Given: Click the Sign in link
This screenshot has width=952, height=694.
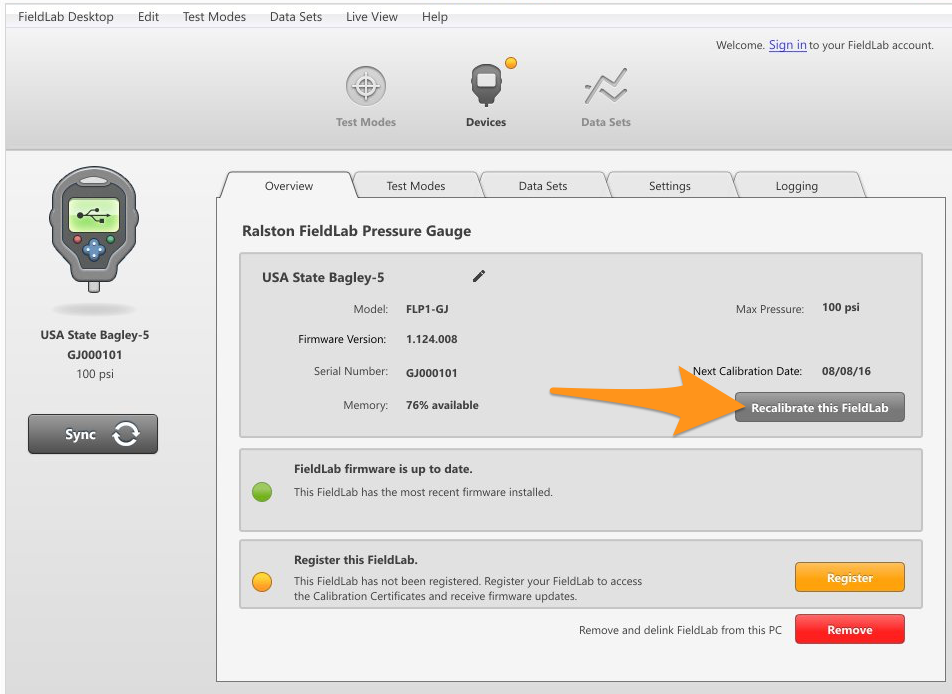Looking at the screenshot, I should click(x=787, y=45).
